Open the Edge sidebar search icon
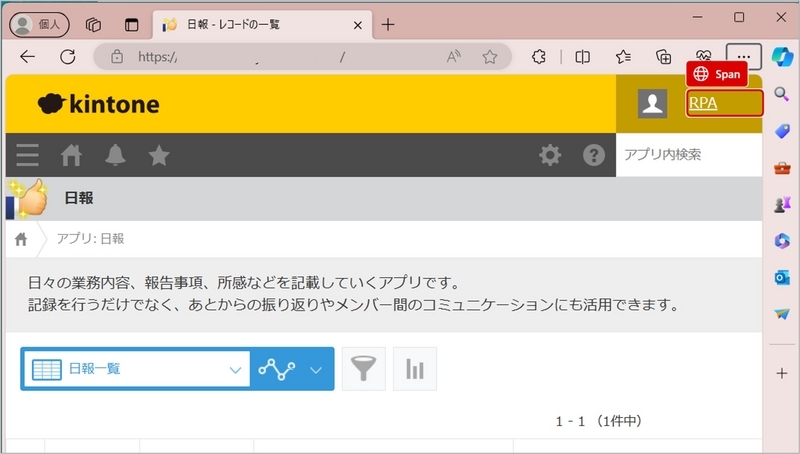 782,94
